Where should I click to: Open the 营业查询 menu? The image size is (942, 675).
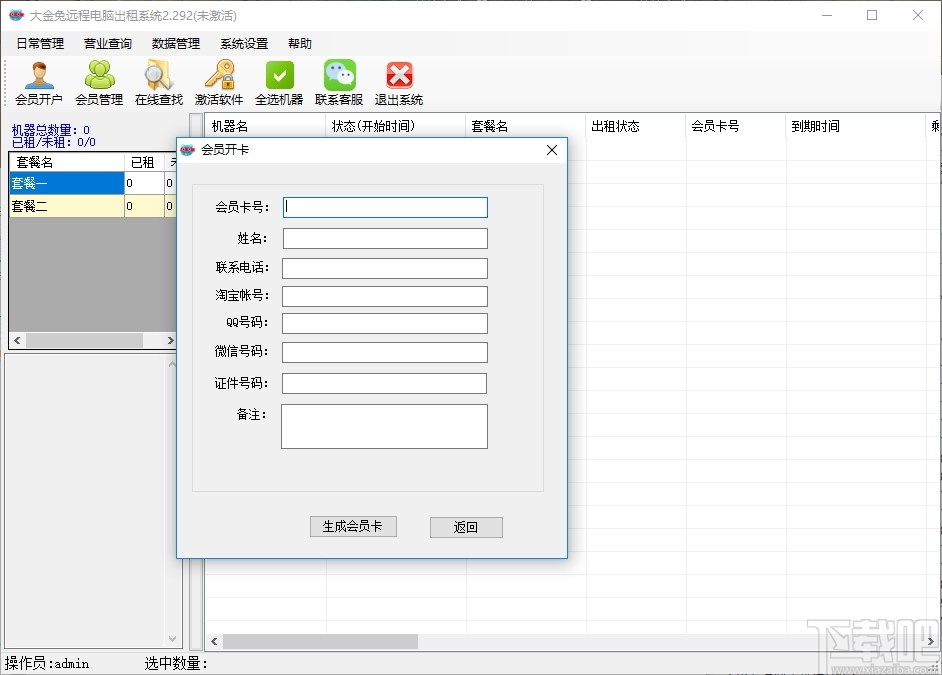pos(107,43)
